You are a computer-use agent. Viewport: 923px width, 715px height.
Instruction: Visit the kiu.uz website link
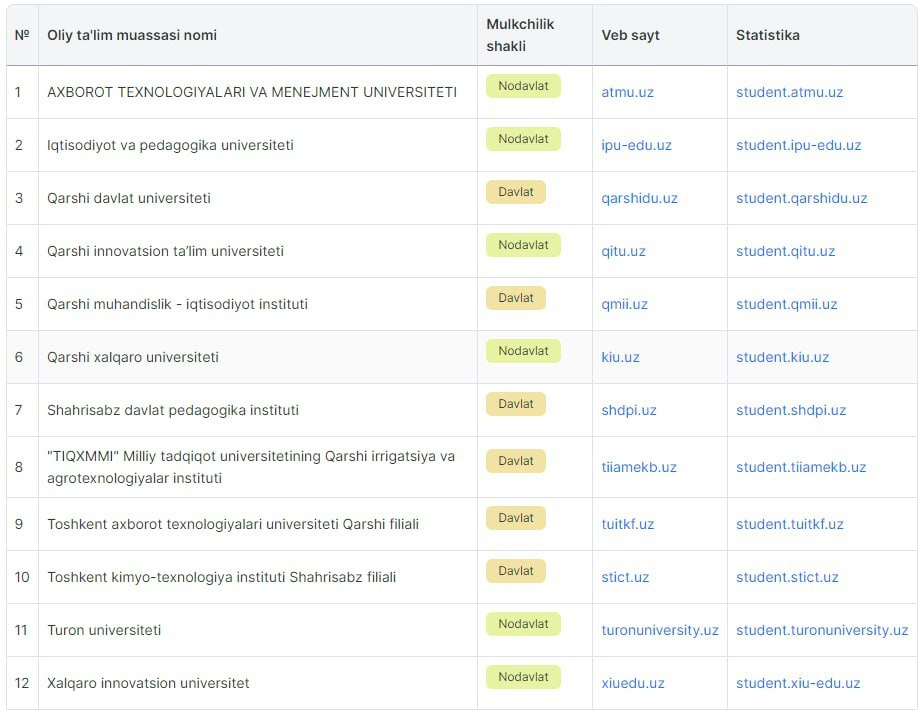pos(620,357)
